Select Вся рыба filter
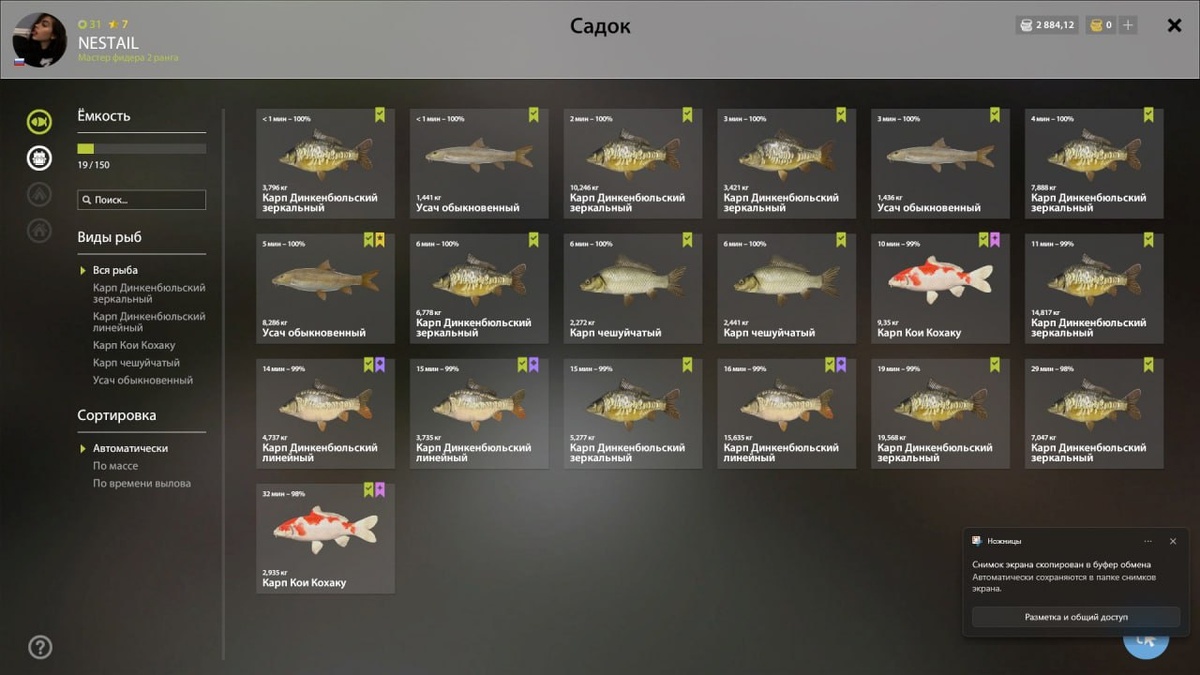This screenshot has height=675, width=1200. pos(115,270)
